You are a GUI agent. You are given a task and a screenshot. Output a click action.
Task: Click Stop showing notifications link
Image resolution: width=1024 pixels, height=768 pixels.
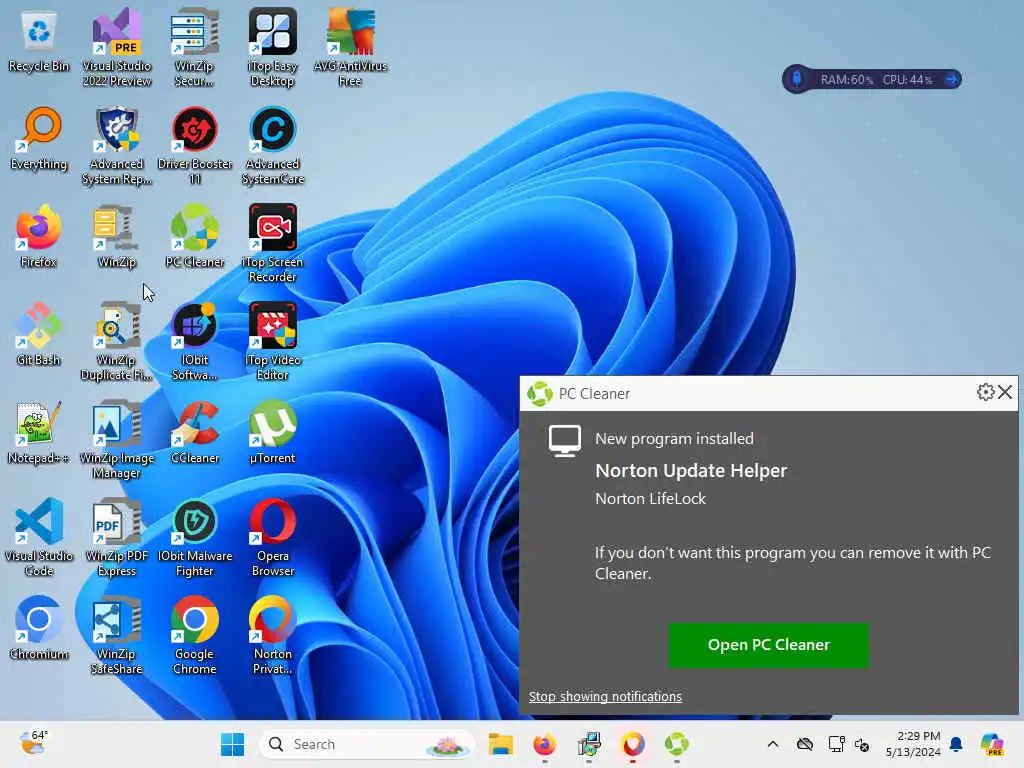[x=605, y=696]
